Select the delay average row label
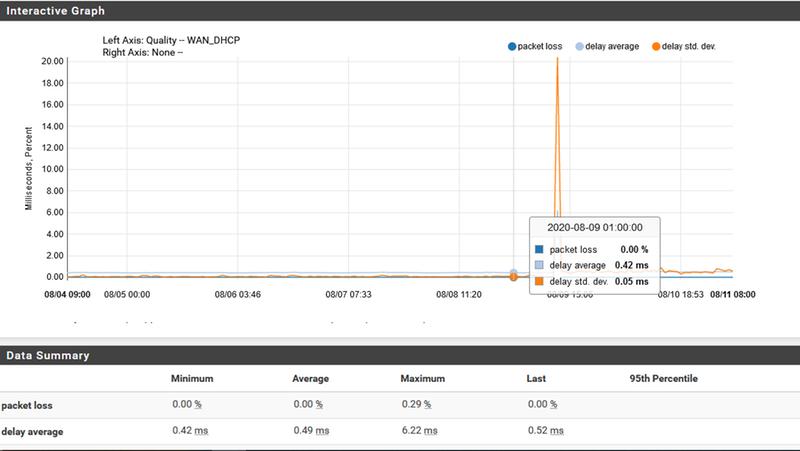The height and width of the screenshot is (451, 800). pos(32,432)
